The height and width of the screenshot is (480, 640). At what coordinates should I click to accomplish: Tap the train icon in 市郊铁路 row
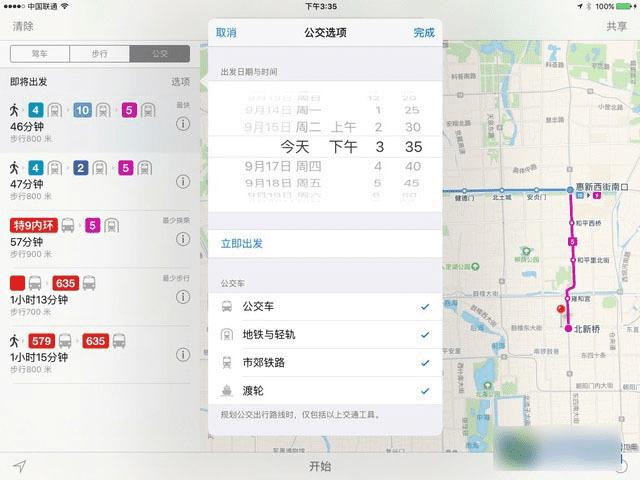point(227,362)
